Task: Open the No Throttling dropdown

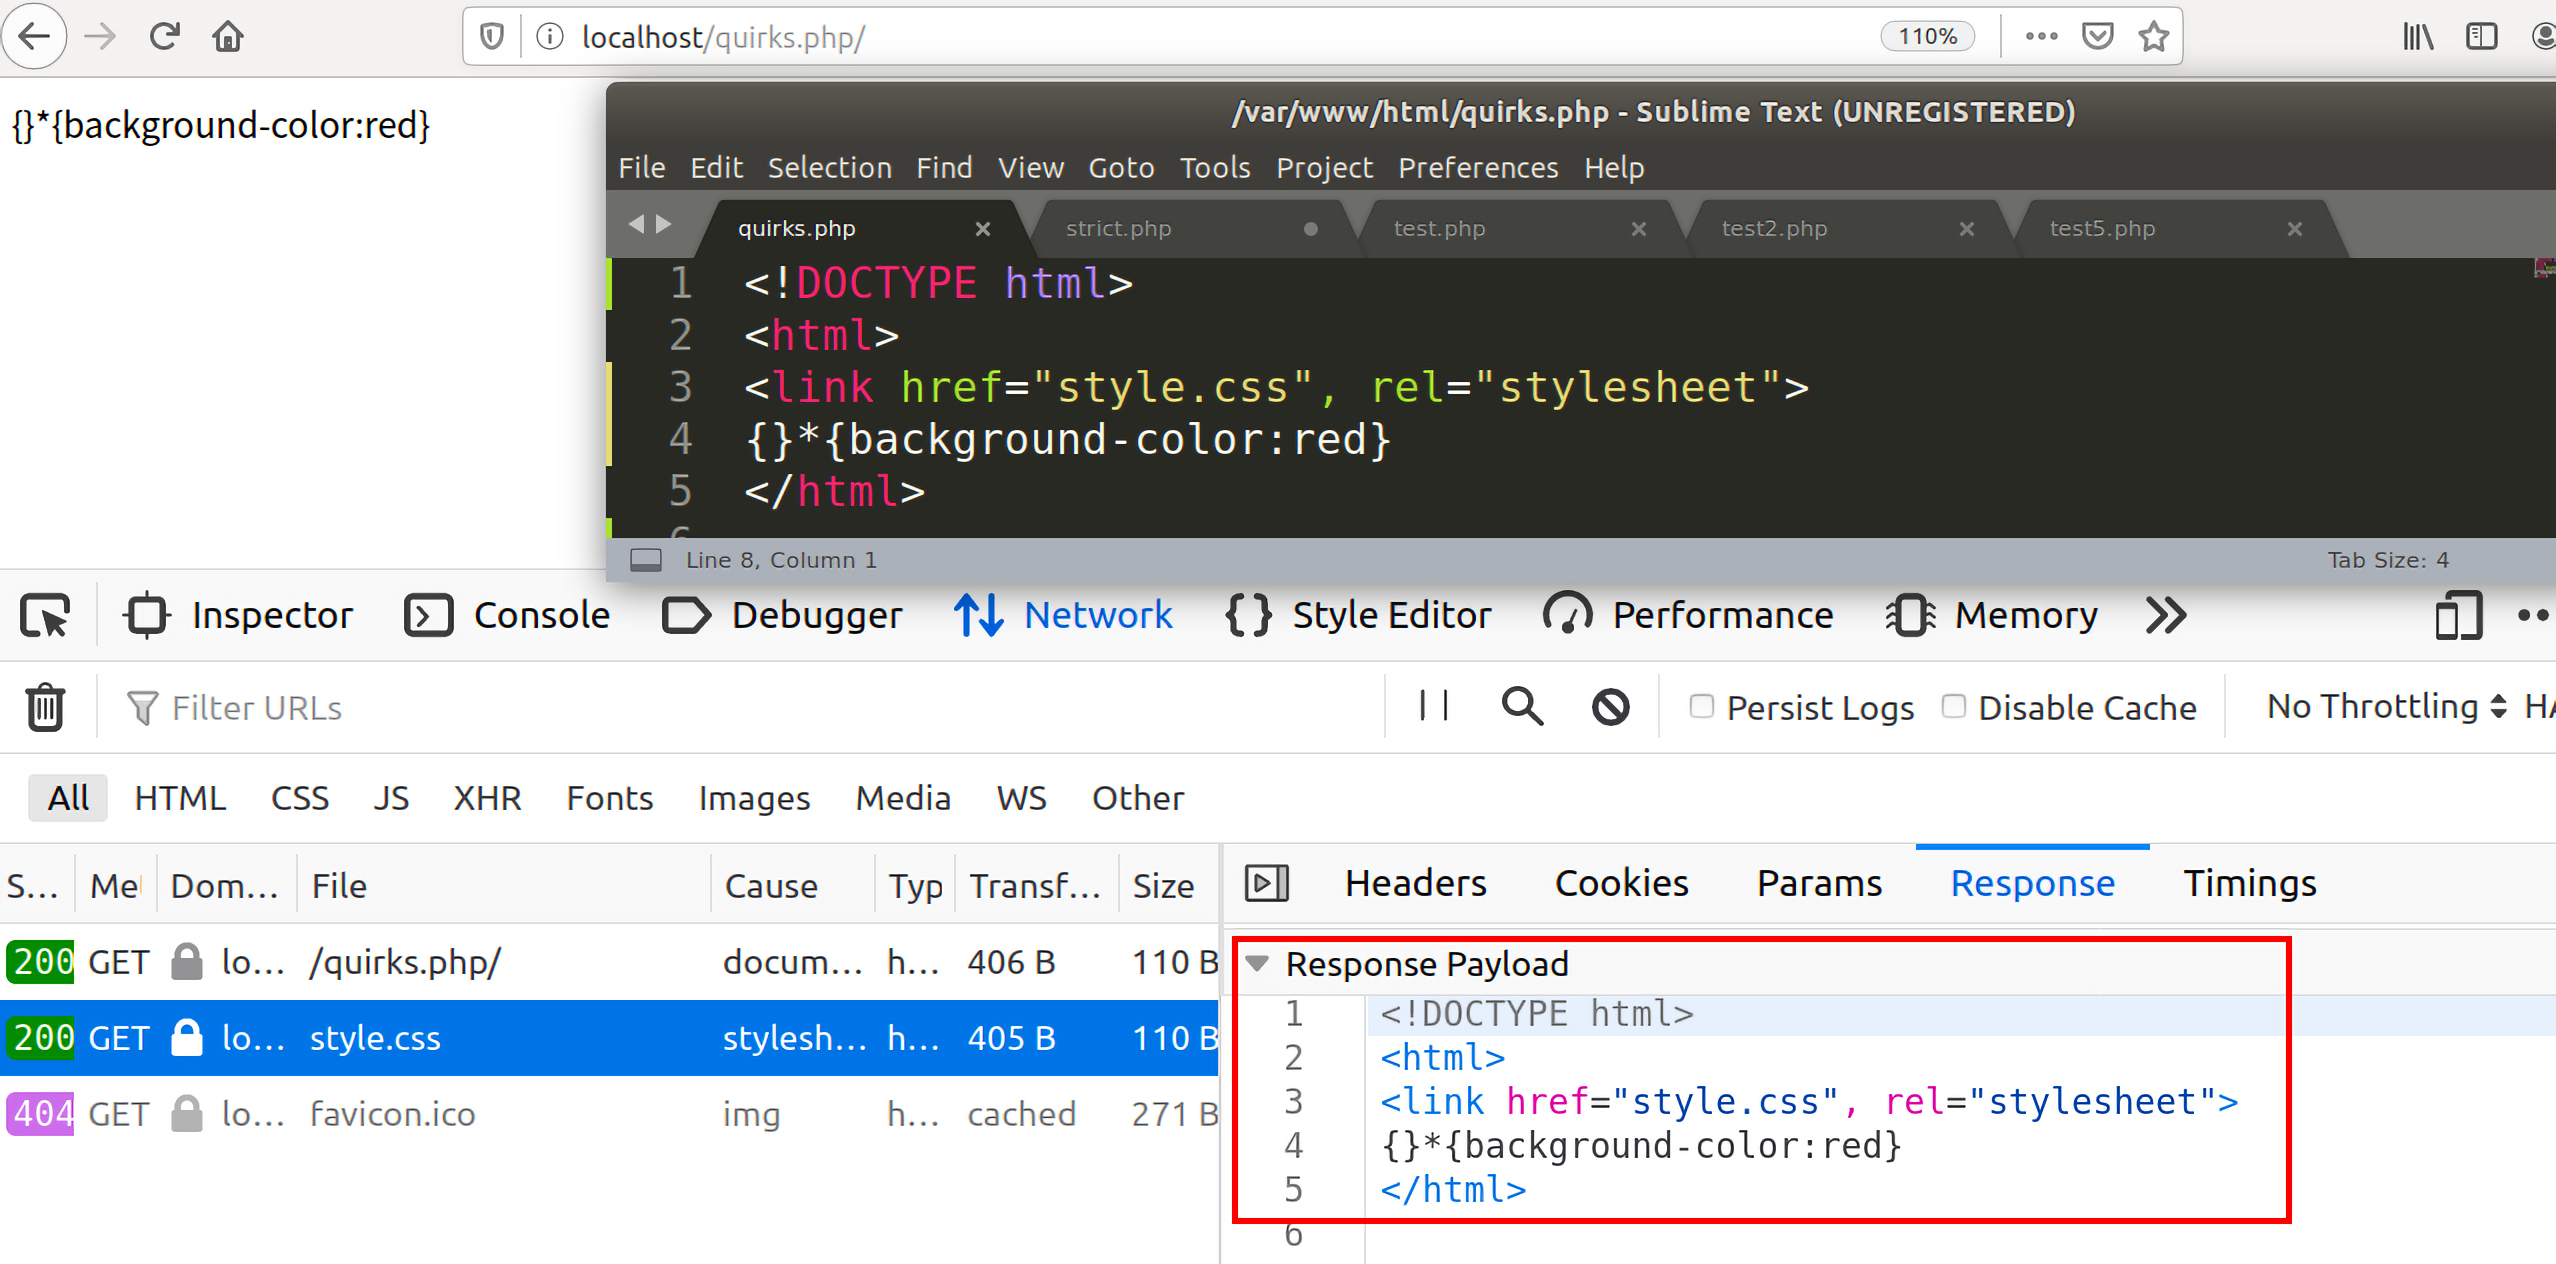Action: coord(2387,707)
